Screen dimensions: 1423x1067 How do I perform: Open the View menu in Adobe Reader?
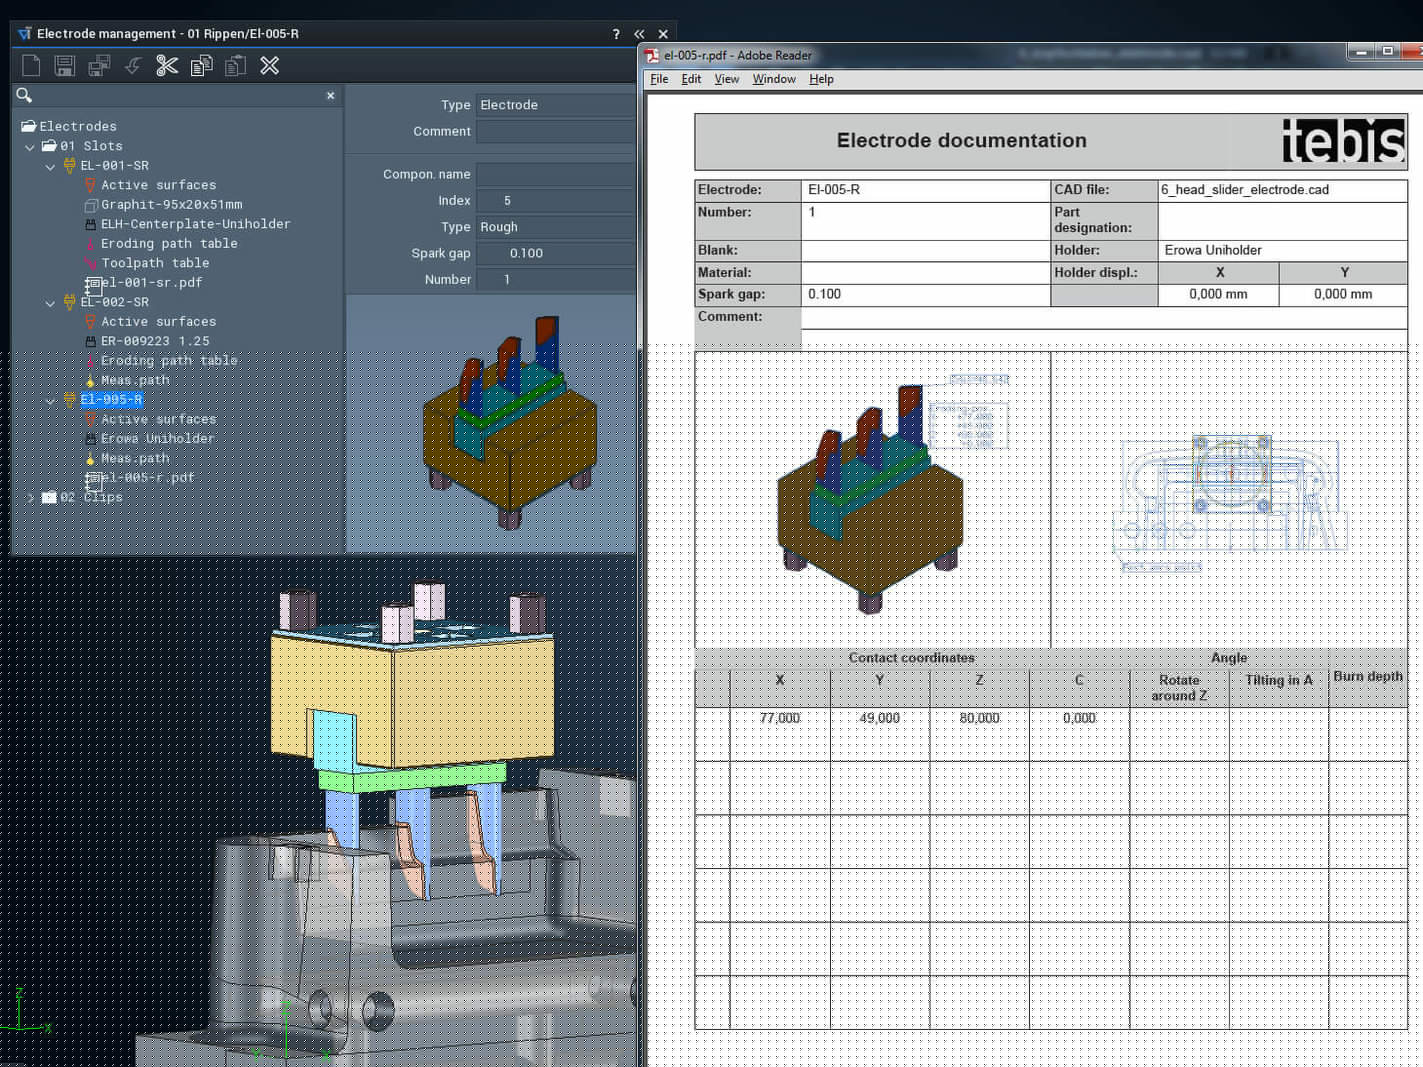point(727,79)
